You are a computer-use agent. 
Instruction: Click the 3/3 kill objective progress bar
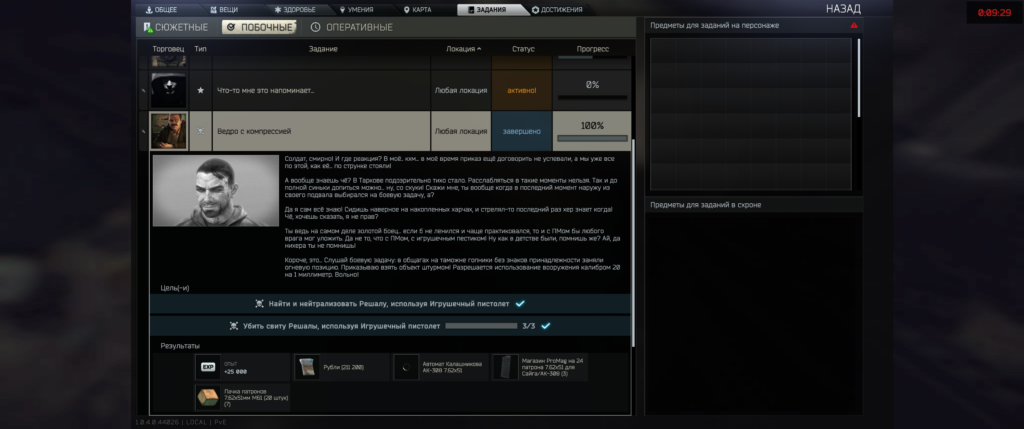click(480, 325)
